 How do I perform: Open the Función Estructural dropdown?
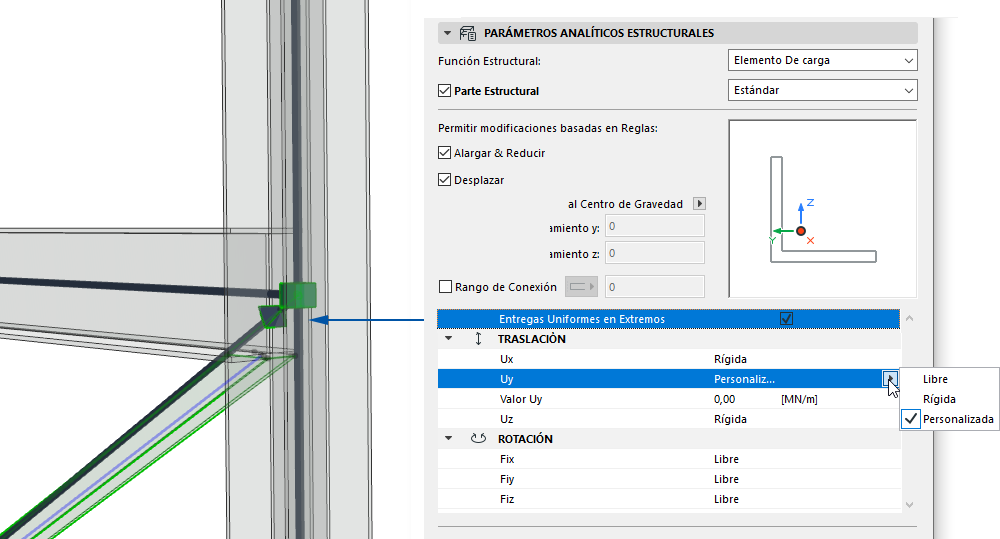click(822, 61)
